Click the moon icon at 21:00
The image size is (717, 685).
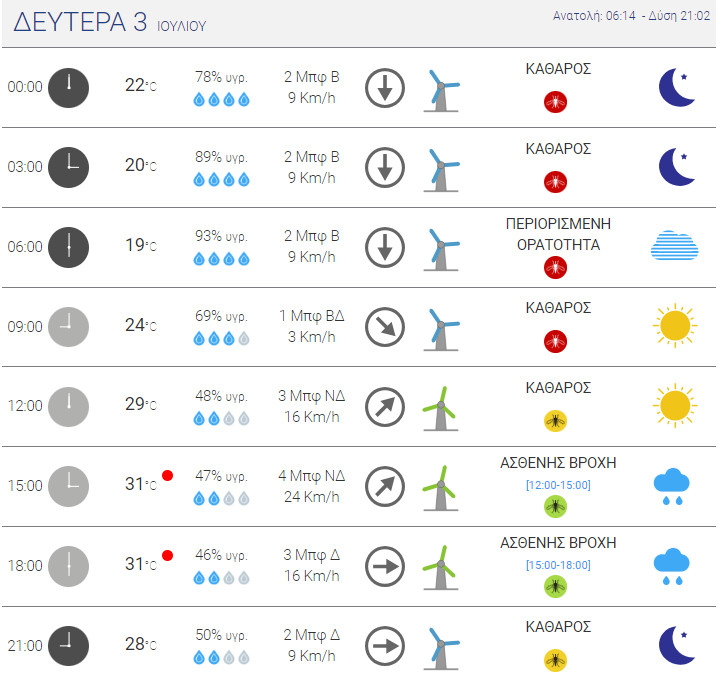[676, 645]
